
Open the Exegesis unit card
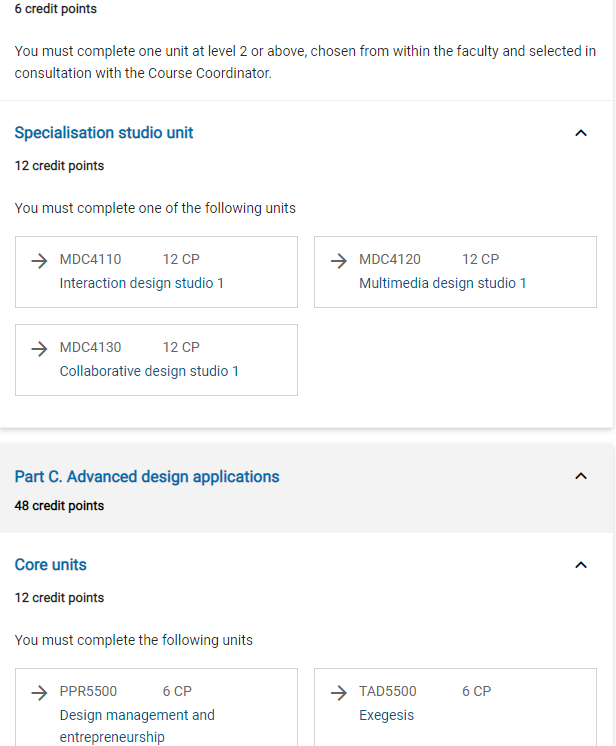click(386, 715)
